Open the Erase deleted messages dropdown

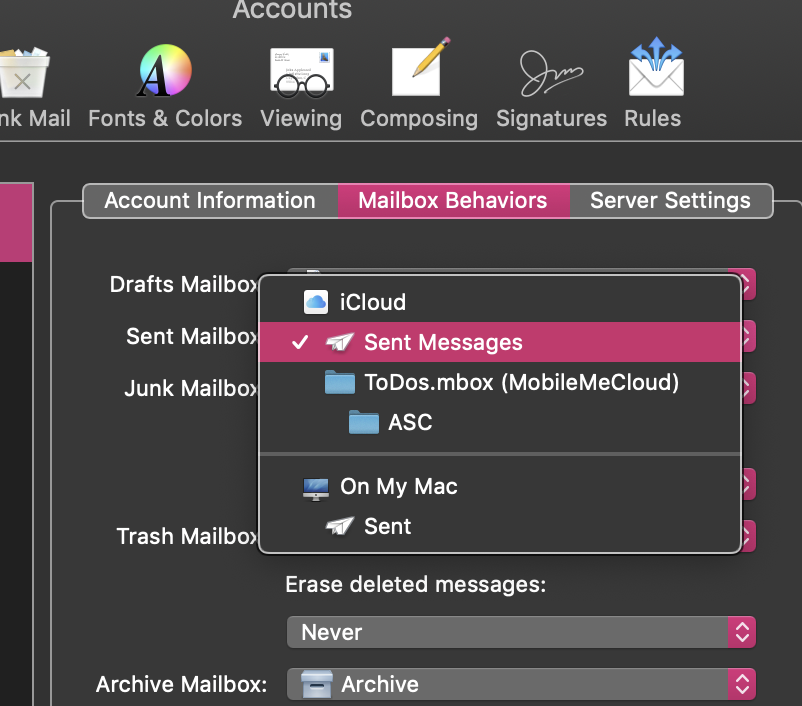point(520,632)
